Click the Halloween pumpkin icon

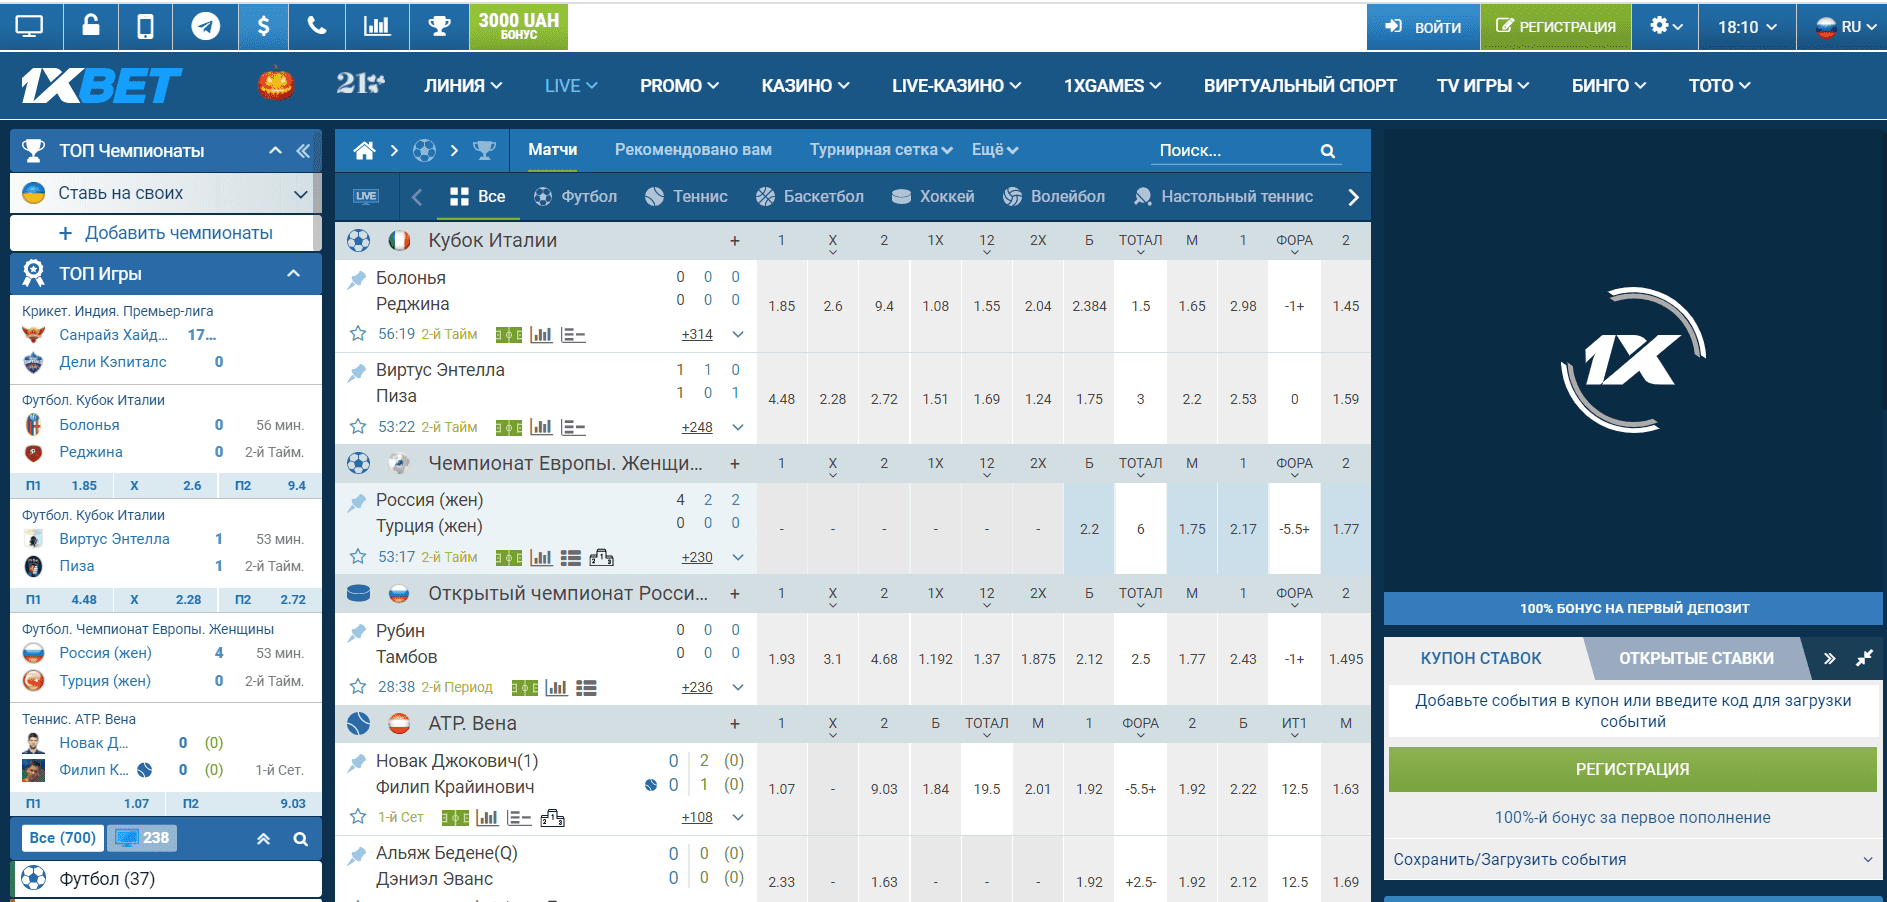click(276, 84)
